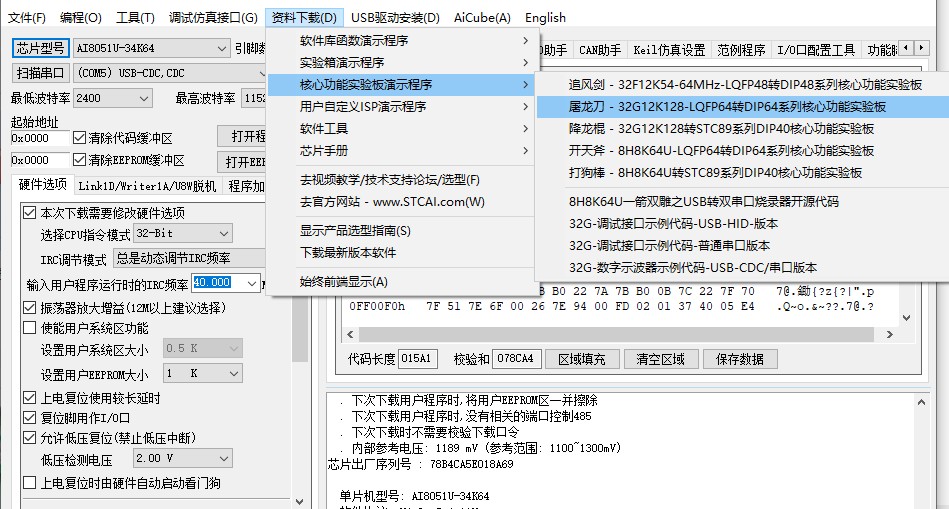Toggle 复位脚用作I/O口 checkbox

(29, 418)
